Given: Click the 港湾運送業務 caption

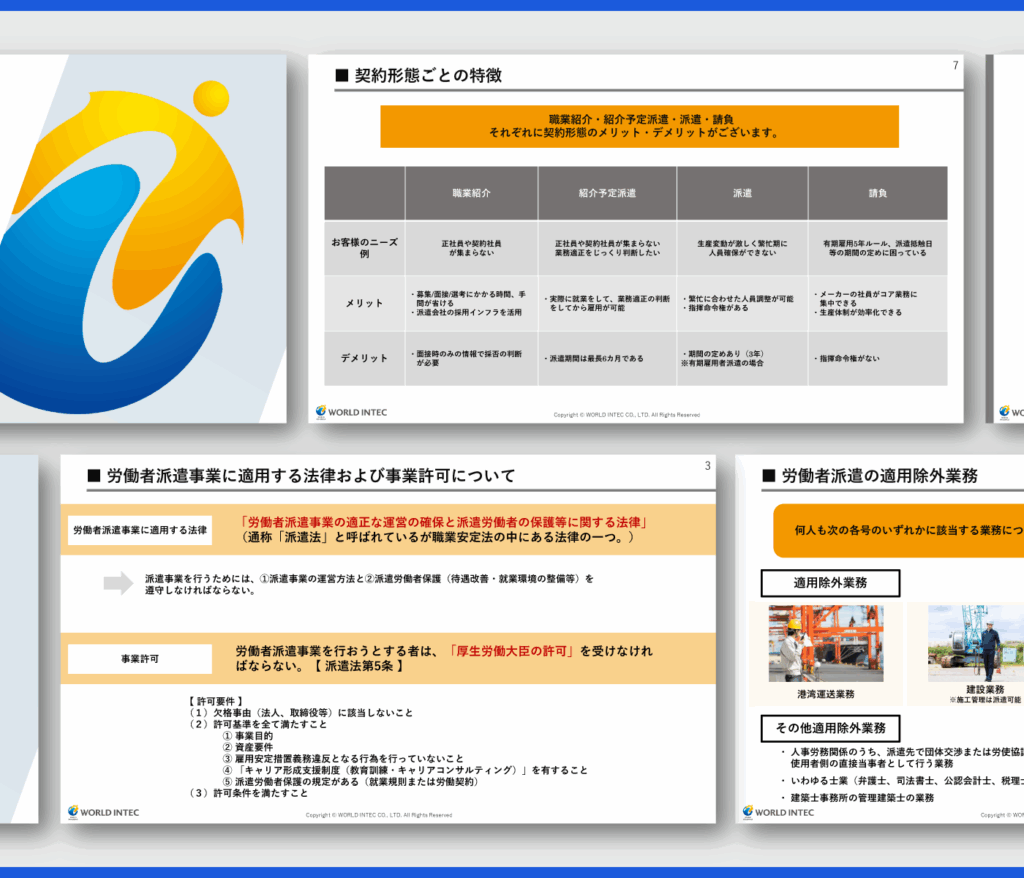Looking at the screenshot, I should point(825,694).
